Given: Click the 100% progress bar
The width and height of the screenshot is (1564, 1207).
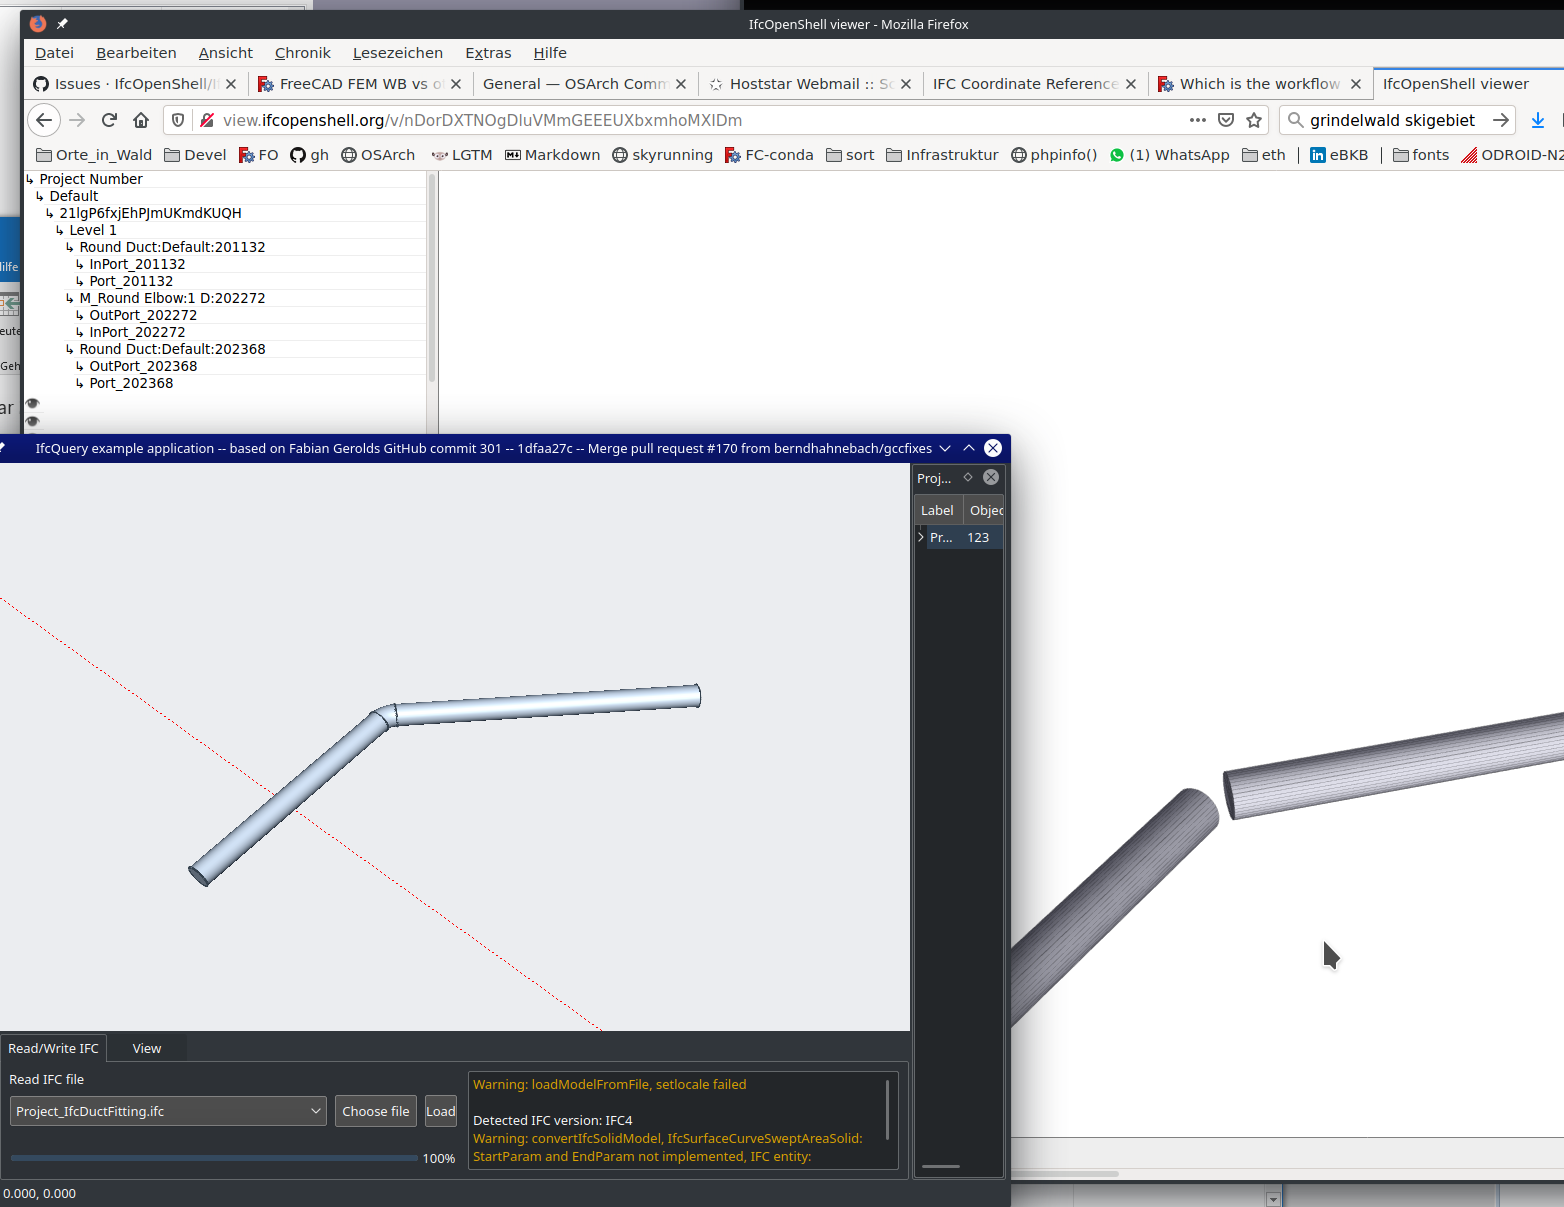Looking at the screenshot, I should click(213, 1157).
